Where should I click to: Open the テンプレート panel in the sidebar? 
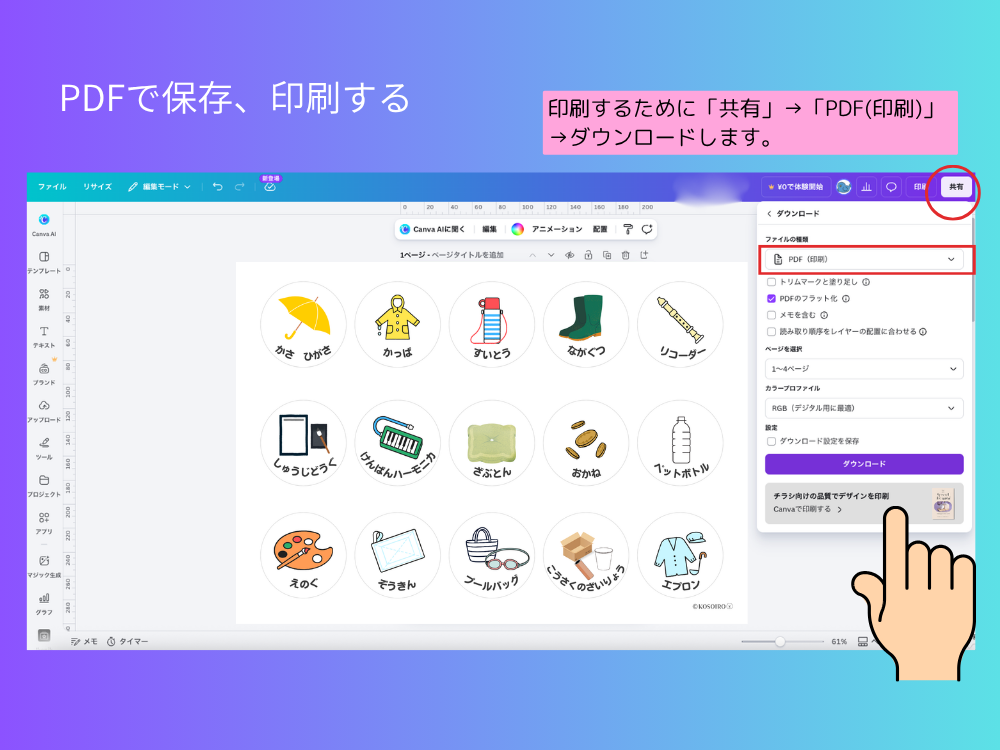44,262
